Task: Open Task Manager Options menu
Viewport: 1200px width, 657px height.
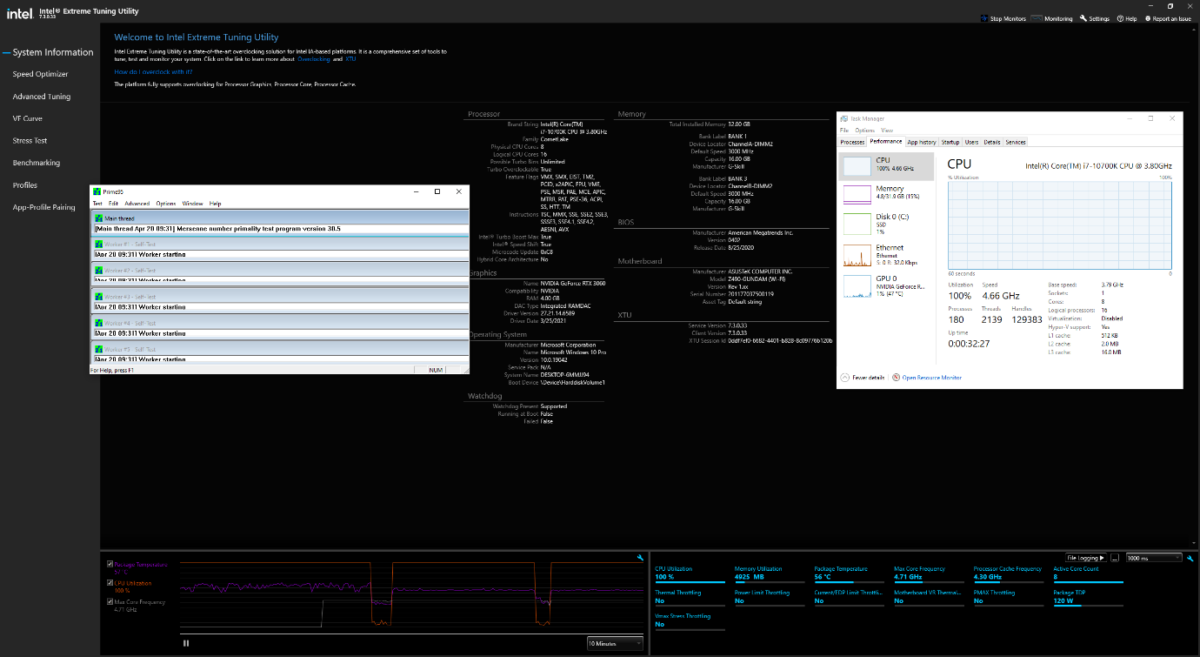Action: click(x=864, y=130)
